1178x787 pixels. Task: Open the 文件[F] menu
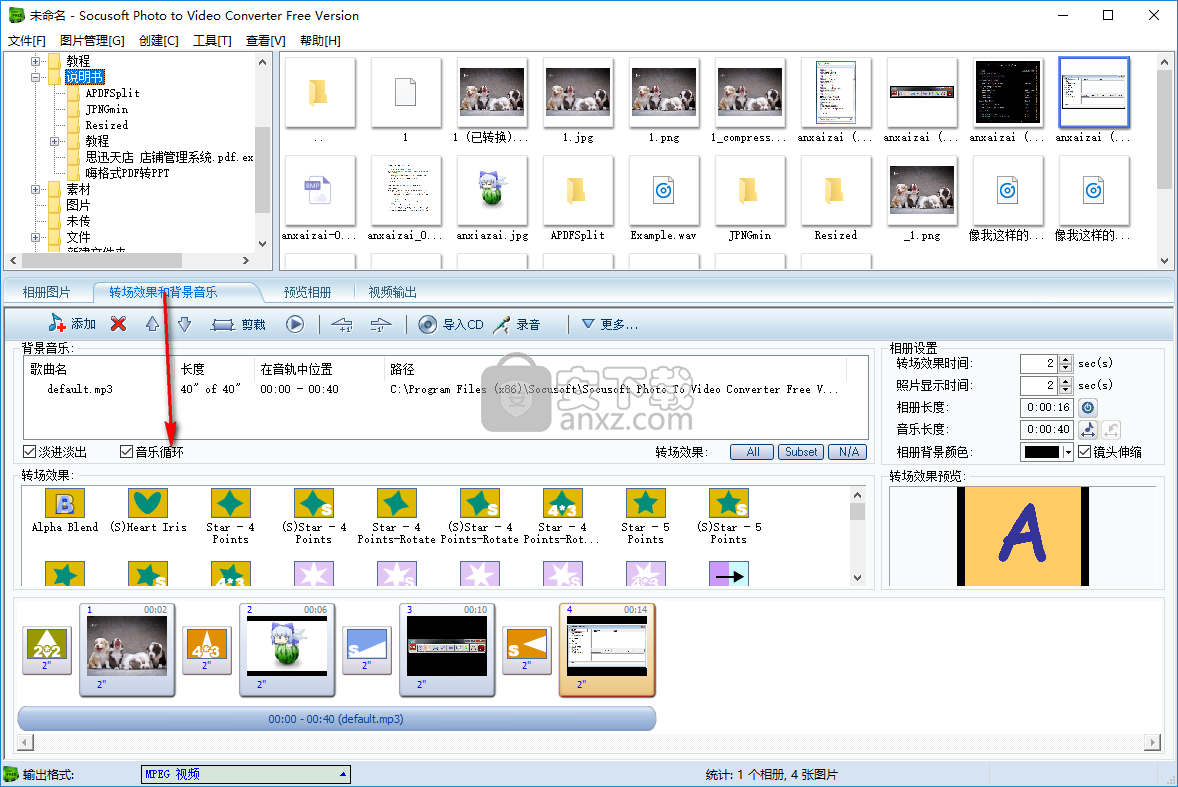[27, 41]
